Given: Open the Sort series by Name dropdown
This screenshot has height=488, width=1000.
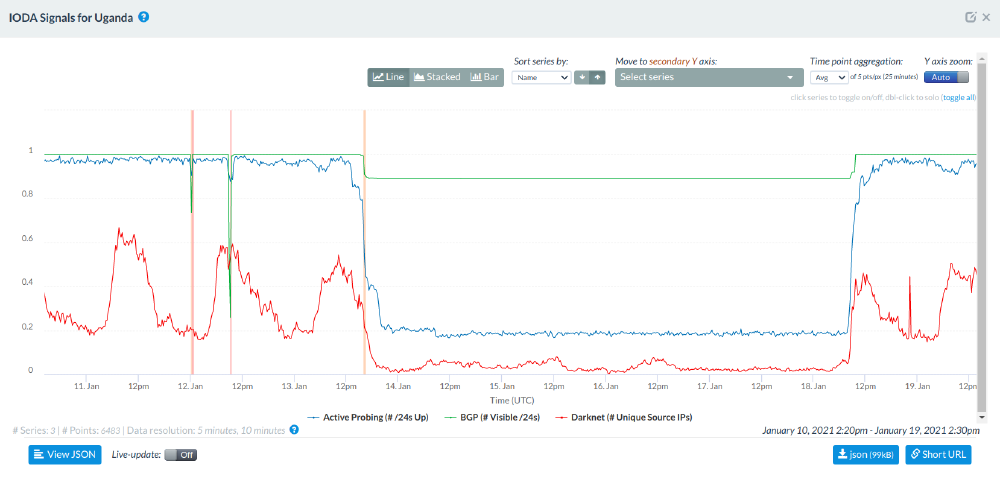Looking at the screenshot, I should pos(541,77).
